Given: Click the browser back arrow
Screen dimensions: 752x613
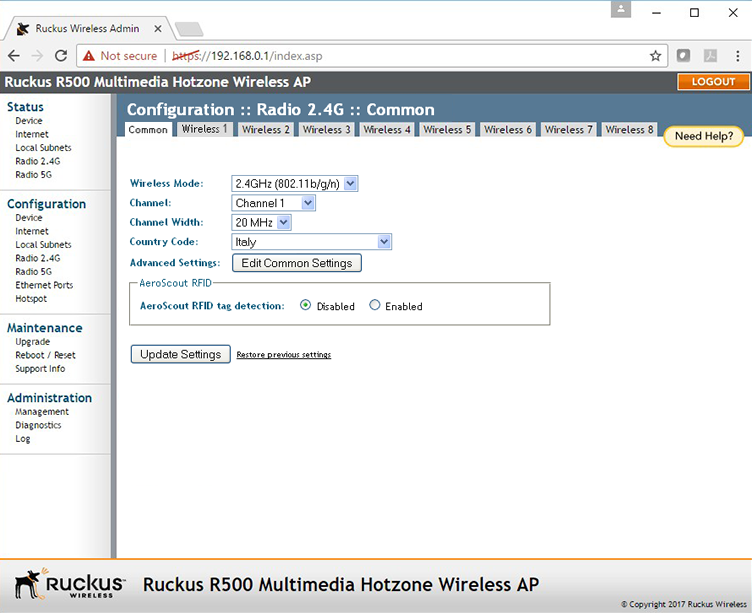Looking at the screenshot, I should tap(14, 56).
